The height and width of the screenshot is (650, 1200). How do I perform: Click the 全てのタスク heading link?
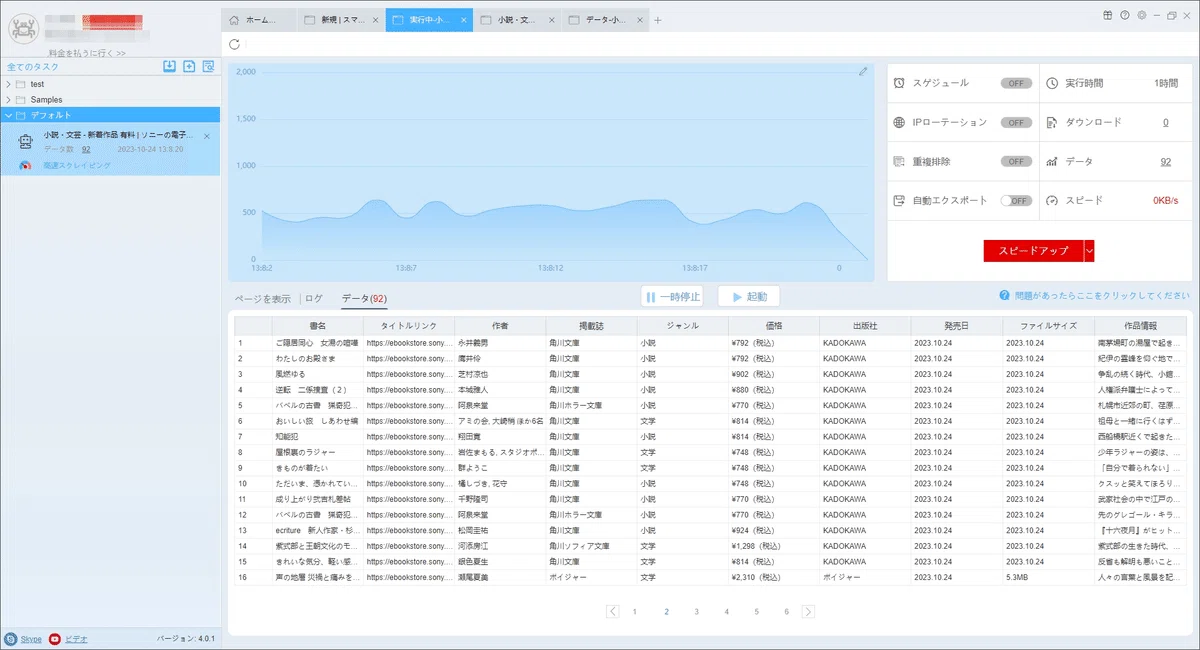click(33, 66)
